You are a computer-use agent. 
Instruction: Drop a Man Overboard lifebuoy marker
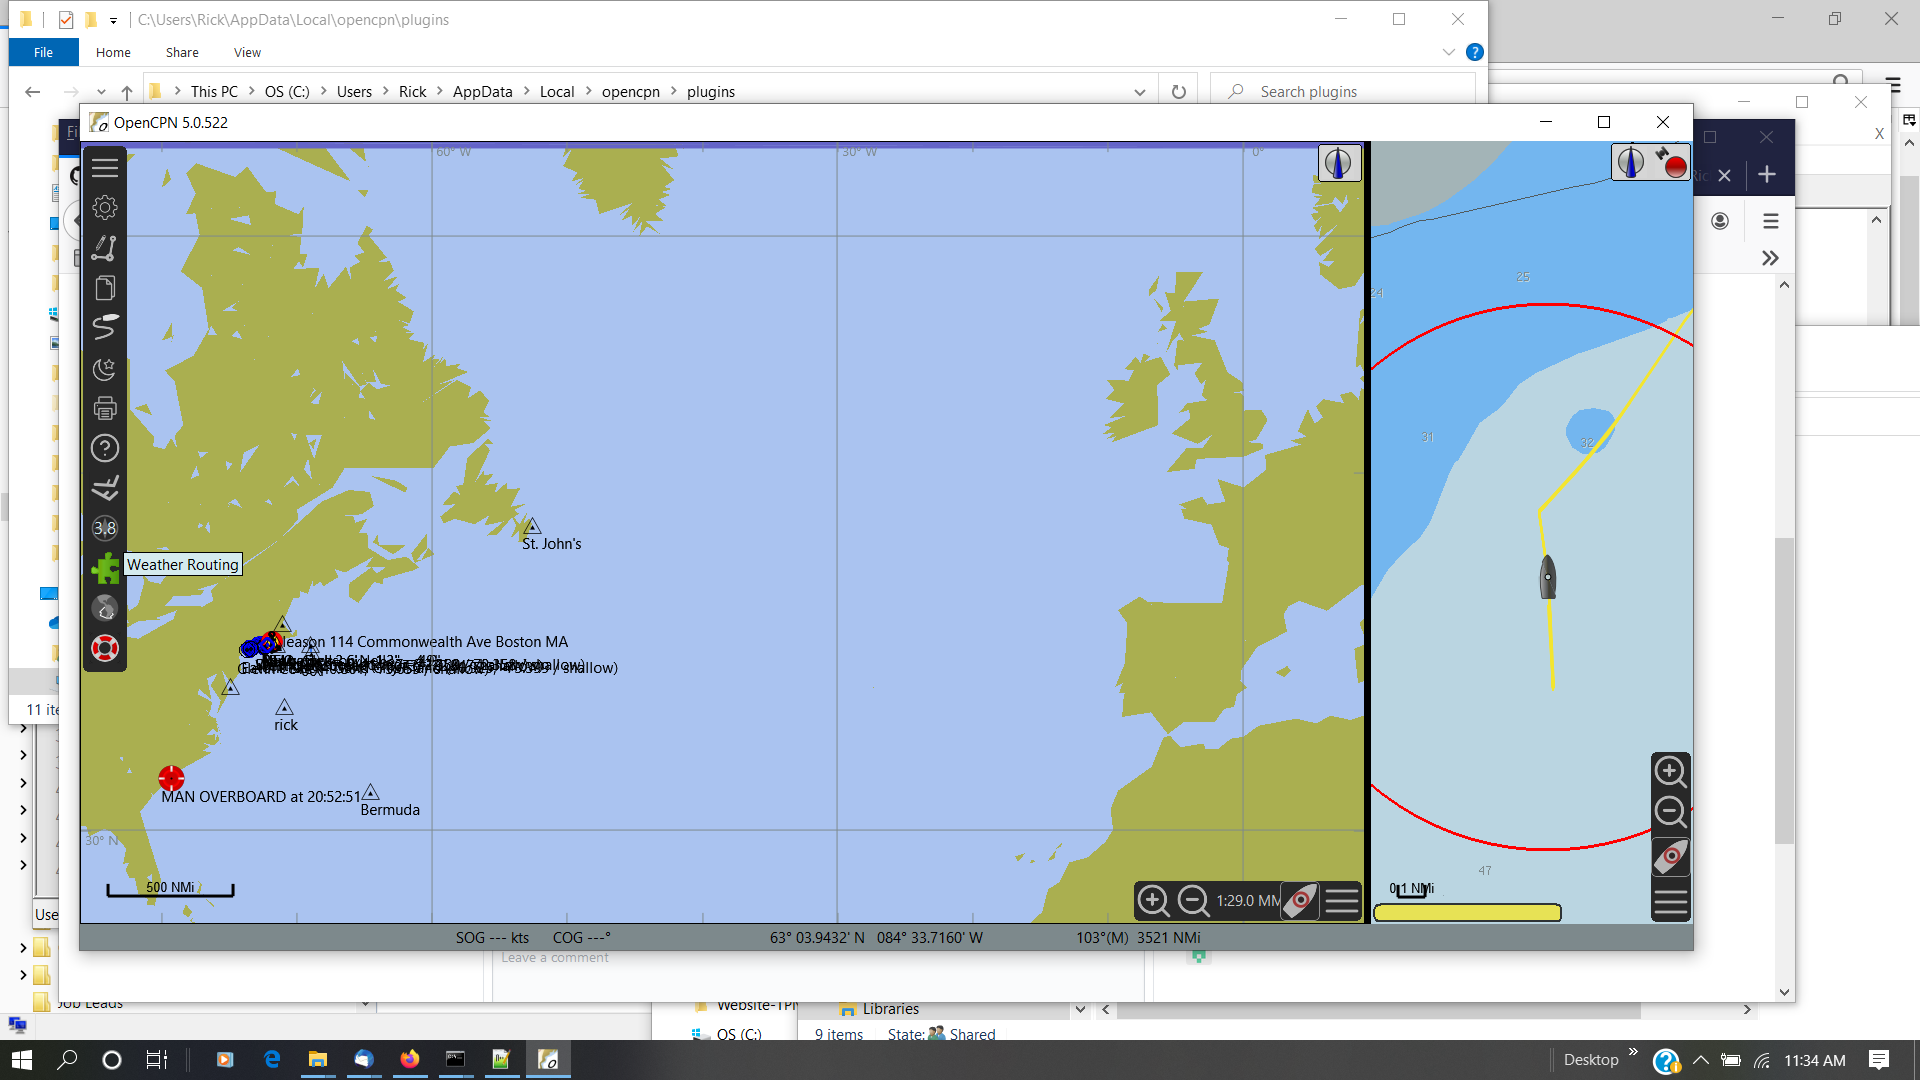(x=105, y=648)
